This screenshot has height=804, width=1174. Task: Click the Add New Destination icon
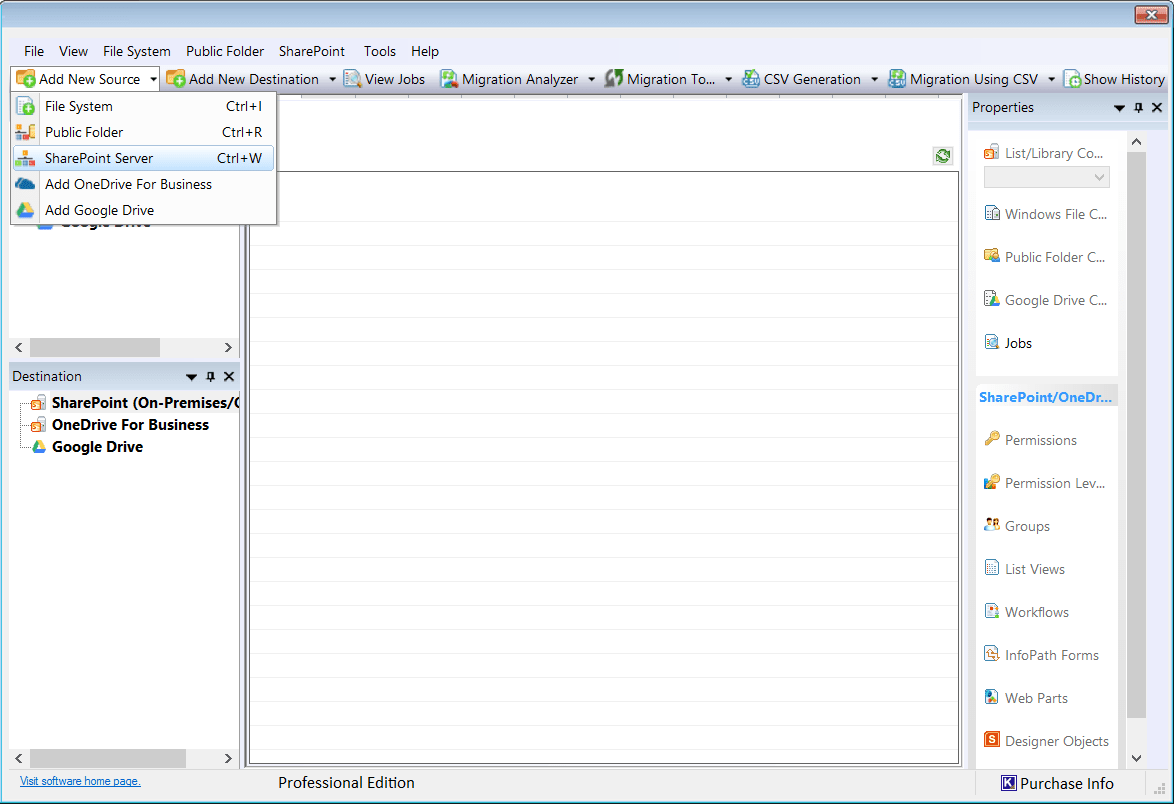click(176, 79)
